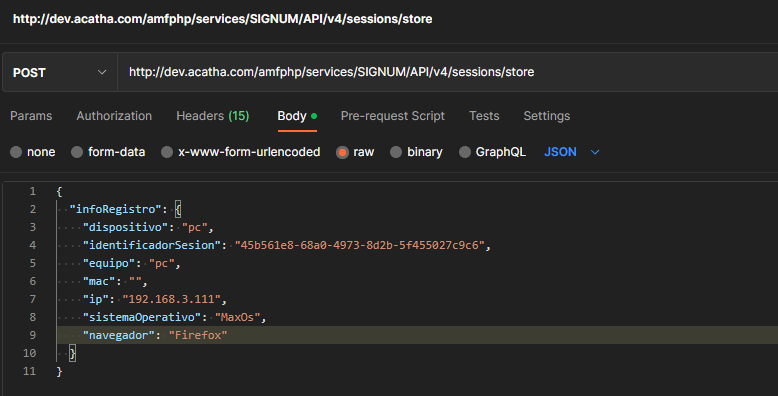778x396 pixels.
Task: Open the POST method dropdown
Action: point(60,72)
